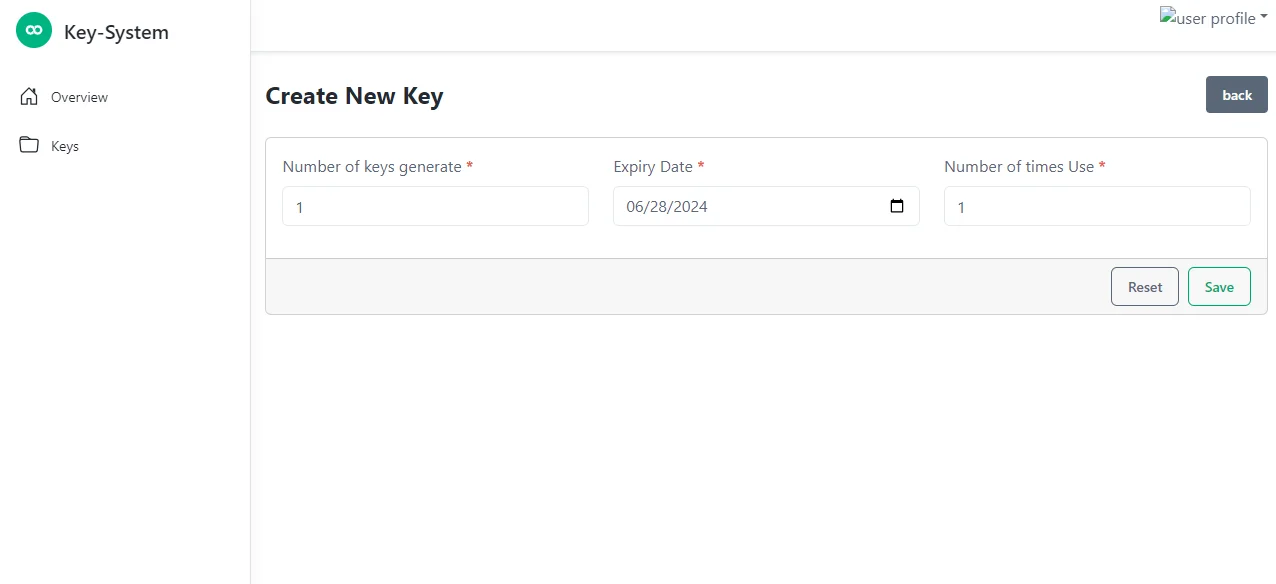Image resolution: width=1276 pixels, height=584 pixels.
Task: Open the calendar picker icon
Action: point(897,206)
